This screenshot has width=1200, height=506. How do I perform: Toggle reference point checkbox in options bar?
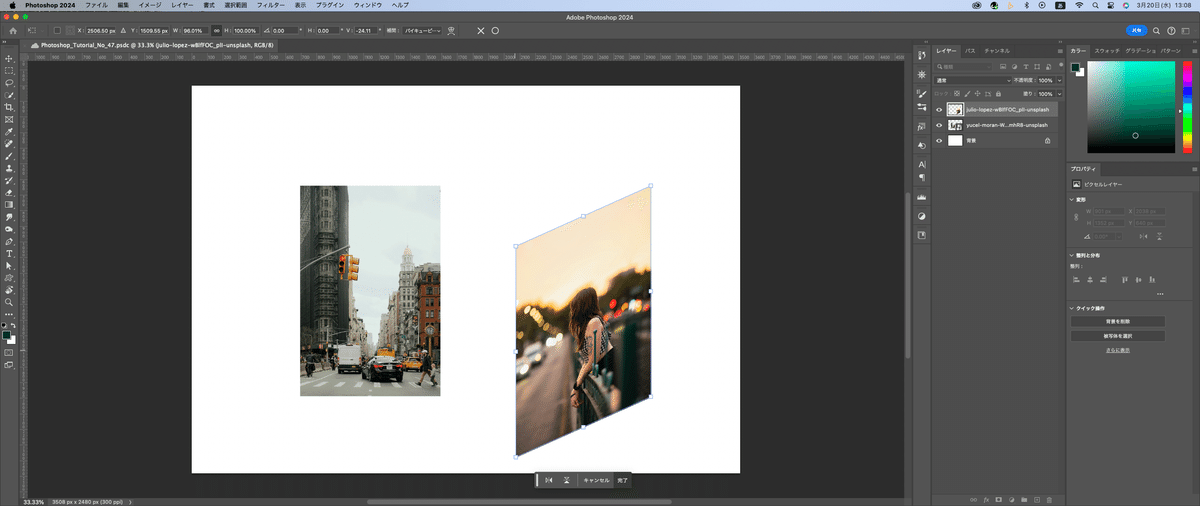[57, 30]
